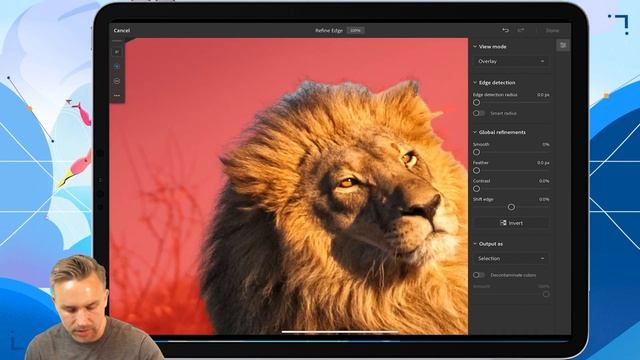Open the Selection output dropdown
This screenshot has height=360, width=640.
[511, 258]
